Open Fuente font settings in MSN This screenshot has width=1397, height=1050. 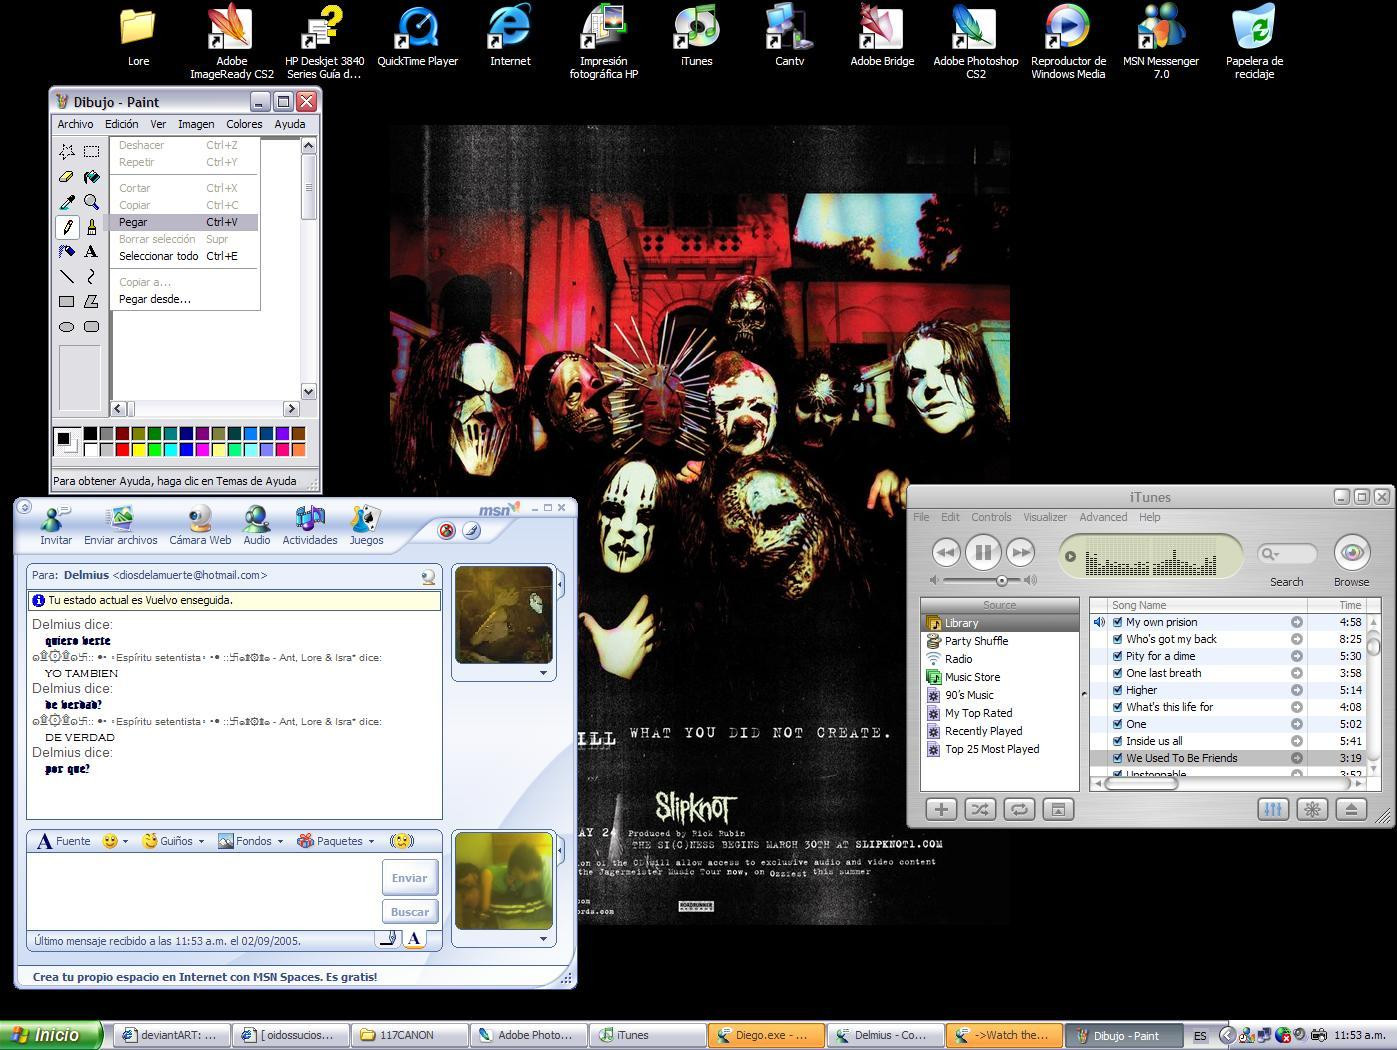[x=64, y=841]
